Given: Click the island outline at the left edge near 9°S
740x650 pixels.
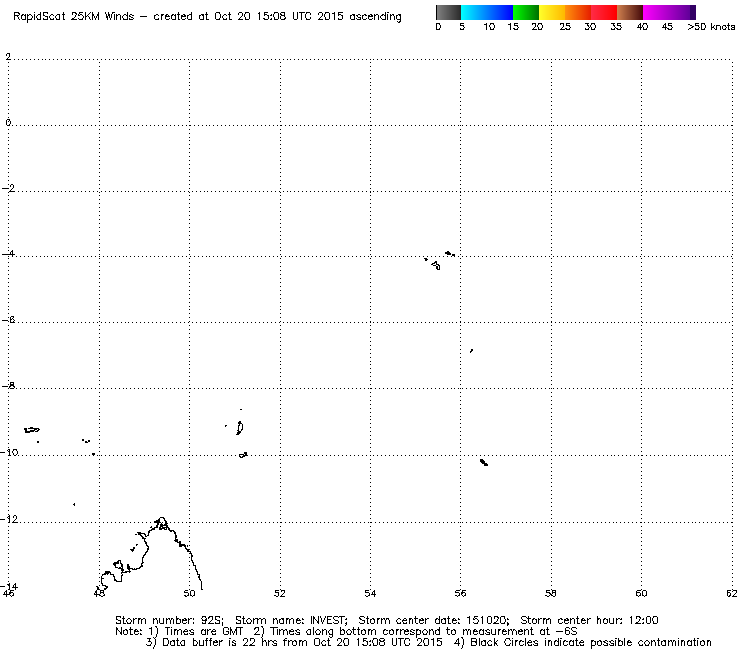Looking at the screenshot, I should click(32, 430).
